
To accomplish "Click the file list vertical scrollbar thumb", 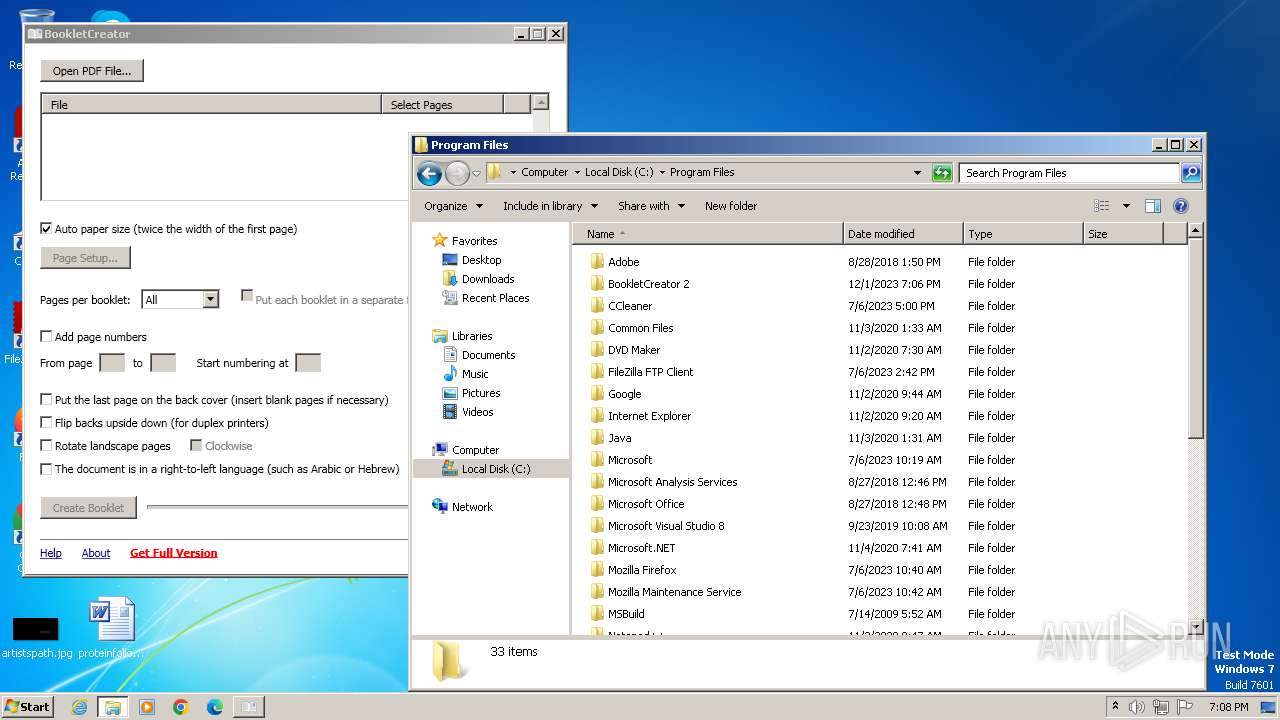I will 1195,337.
